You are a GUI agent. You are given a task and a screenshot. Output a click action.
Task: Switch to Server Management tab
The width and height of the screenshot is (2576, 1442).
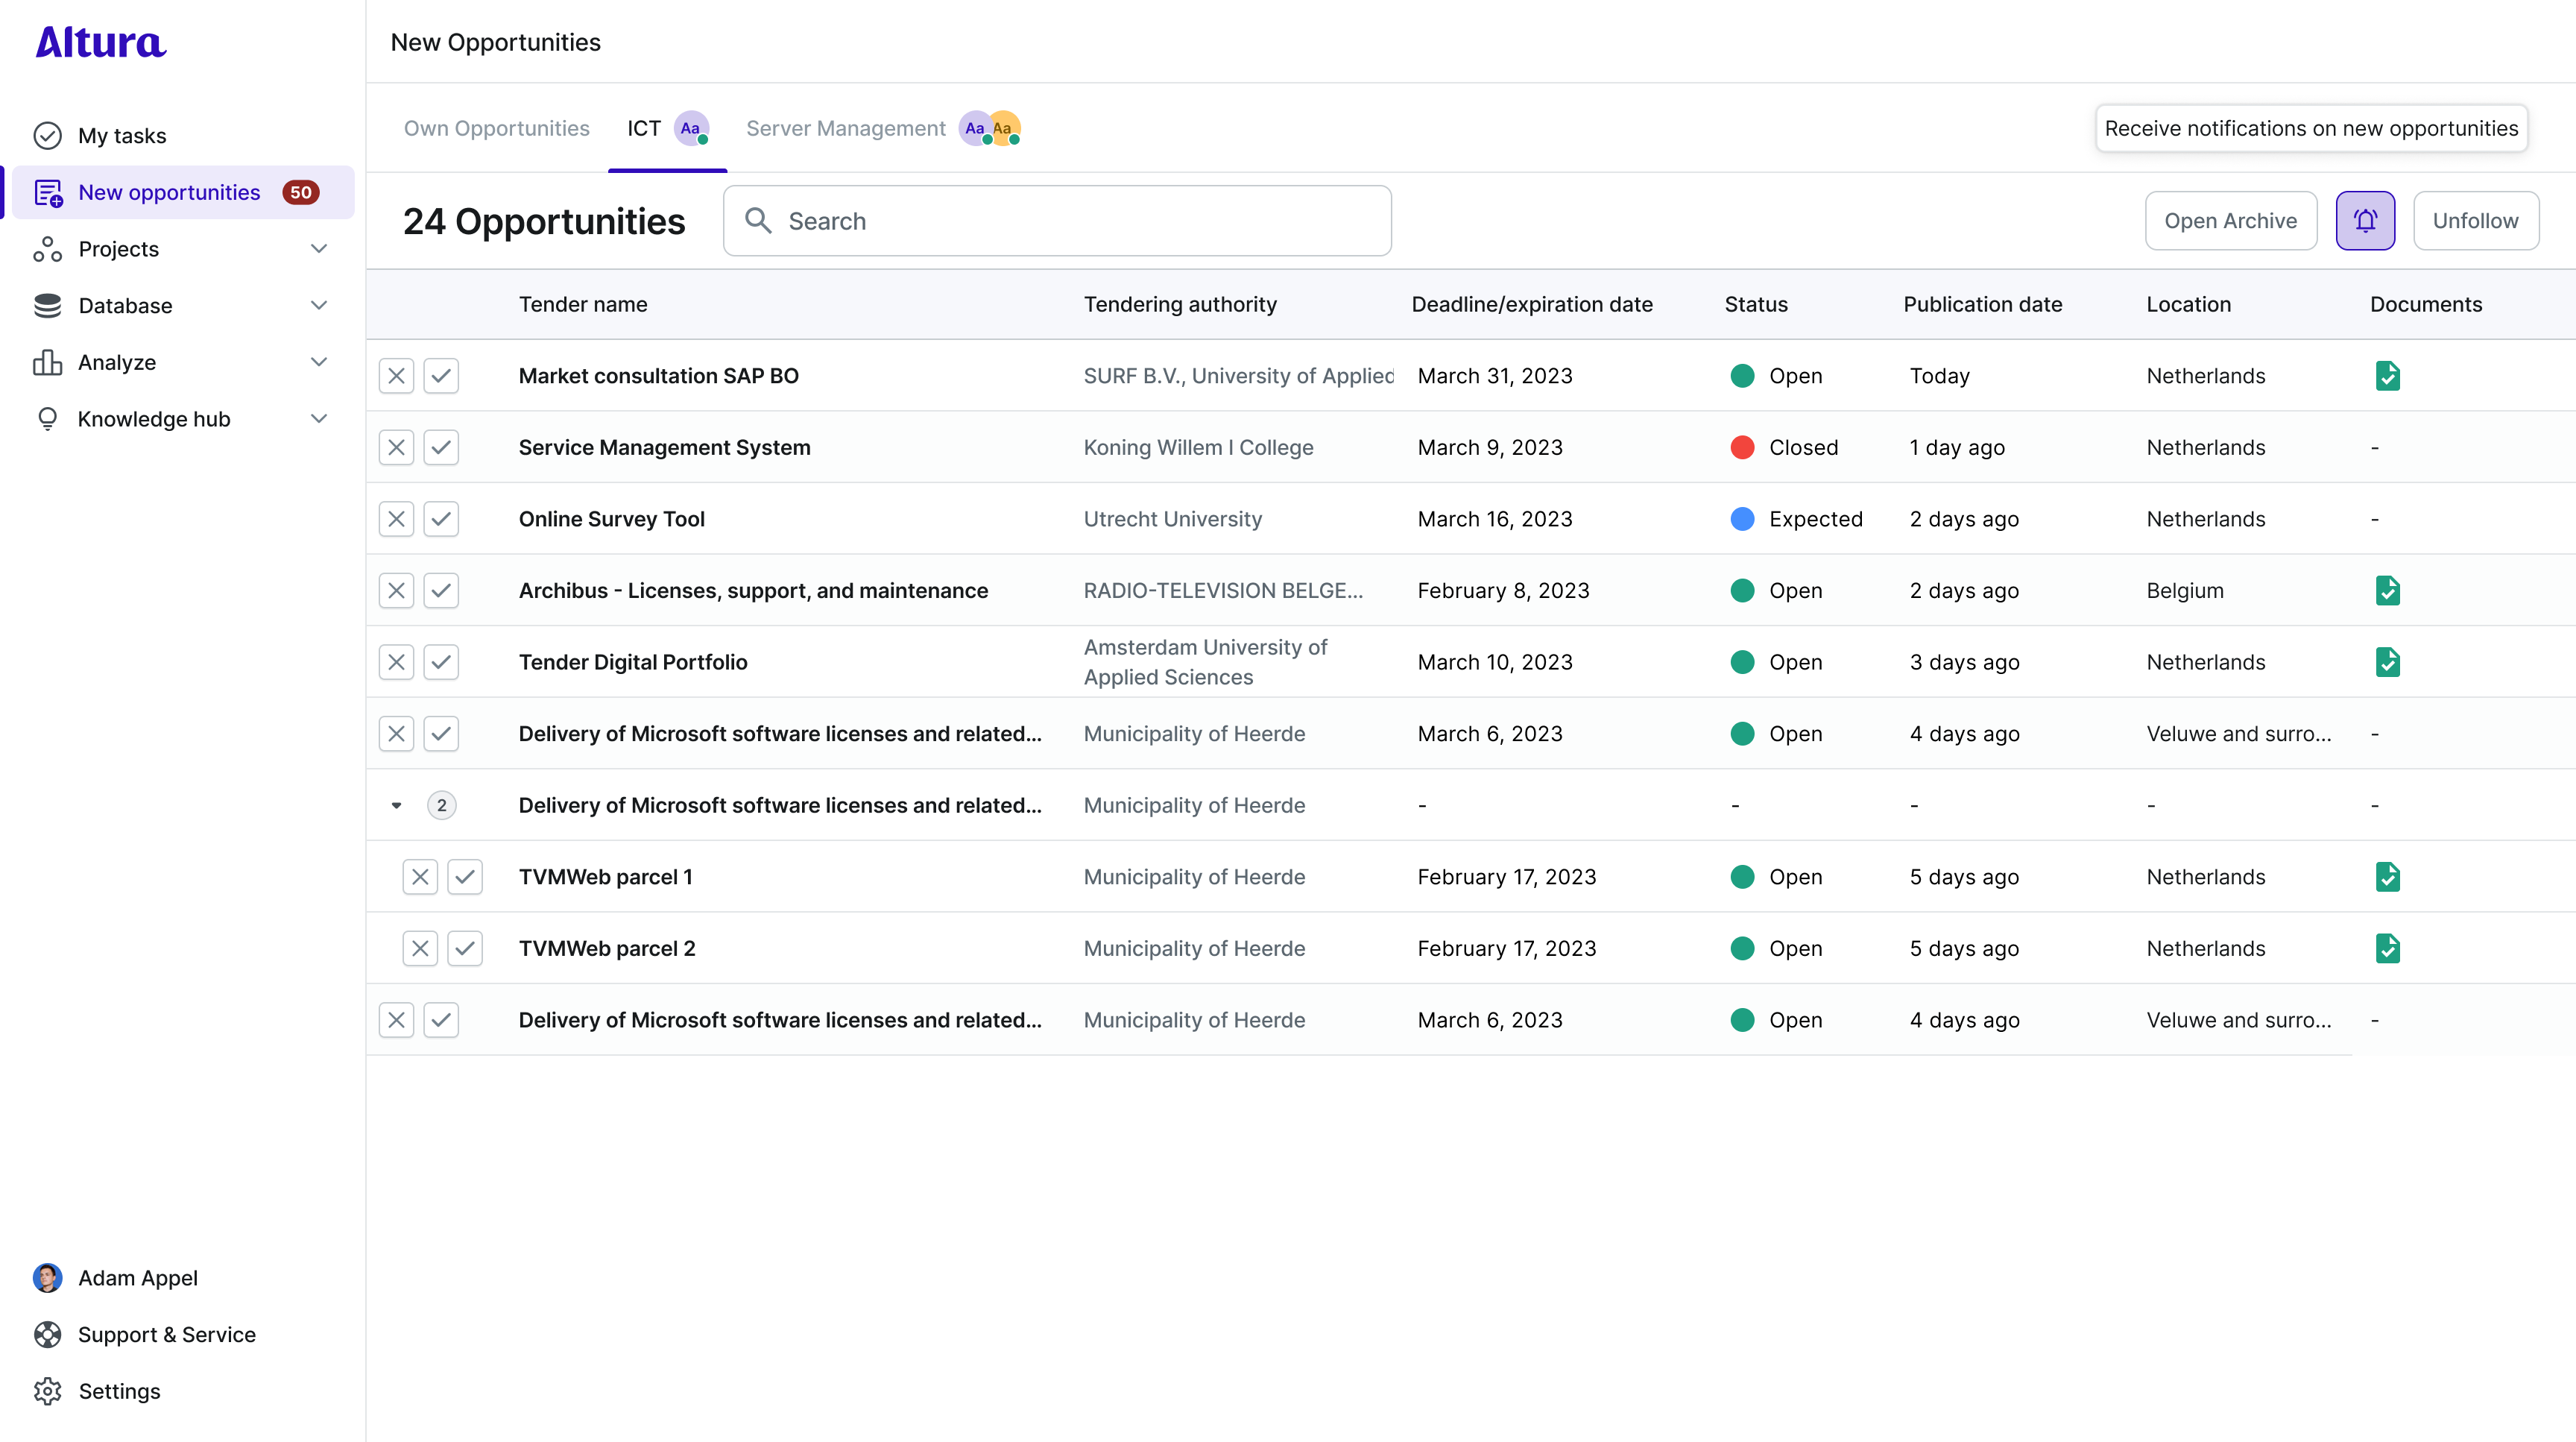coord(845,128)
